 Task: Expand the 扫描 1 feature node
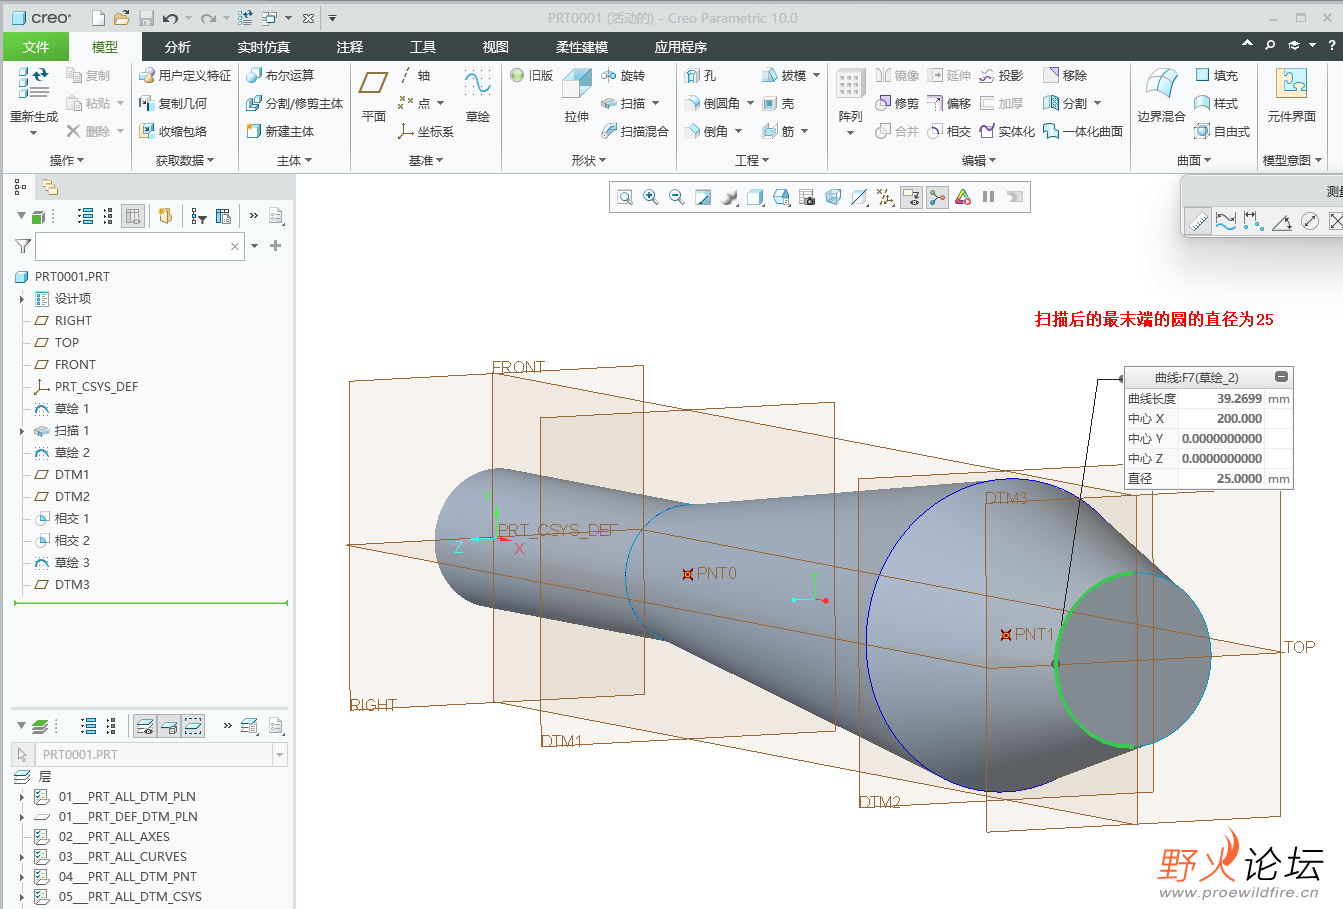pos(22,431)
